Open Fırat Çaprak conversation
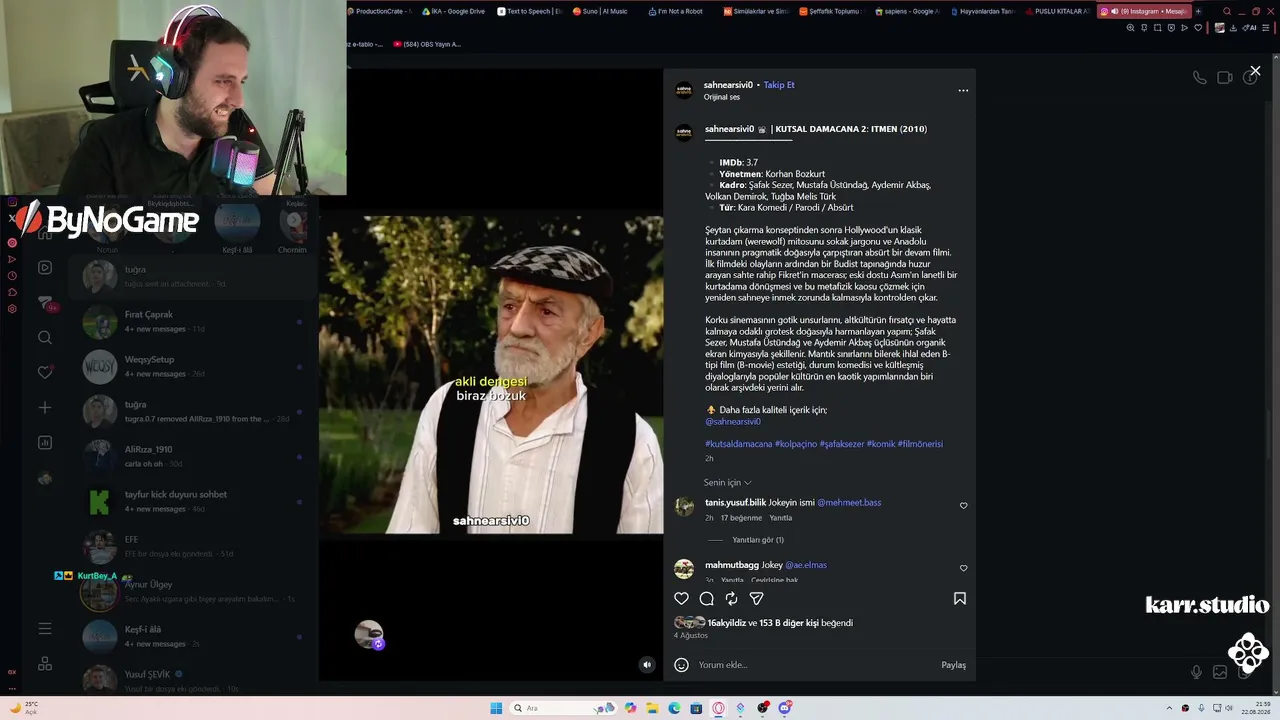Screen dimensions: 1280x720 pyautogui.click(x=193, y=322)
